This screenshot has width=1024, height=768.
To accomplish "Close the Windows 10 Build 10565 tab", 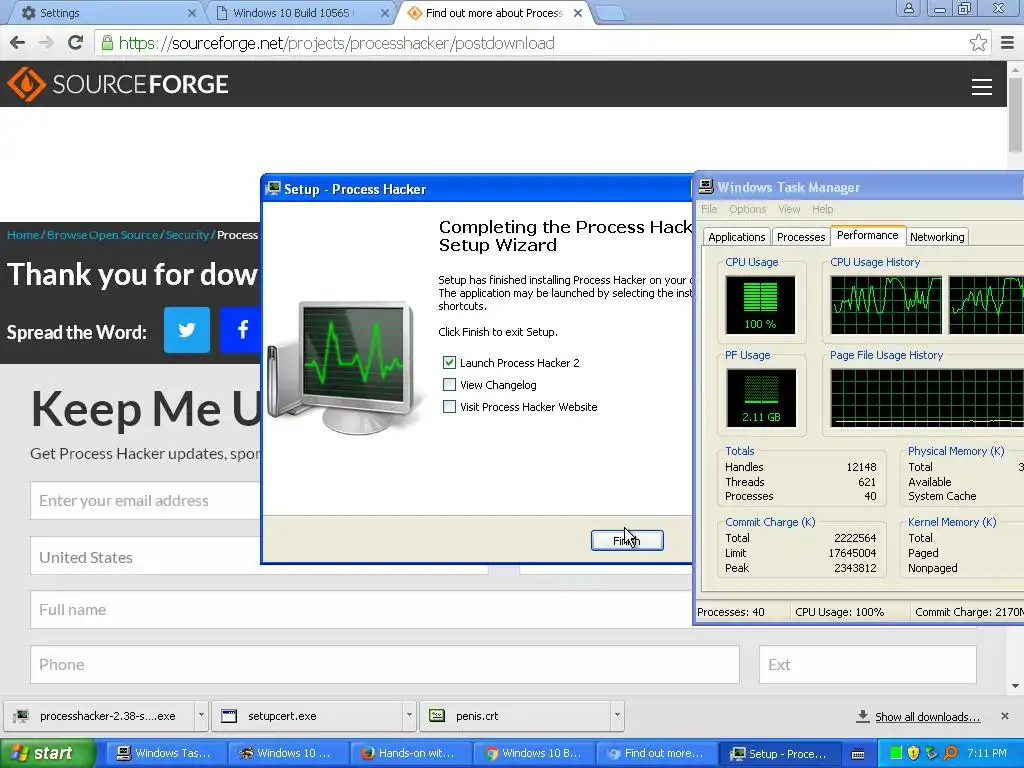I will tap(385, 12).
